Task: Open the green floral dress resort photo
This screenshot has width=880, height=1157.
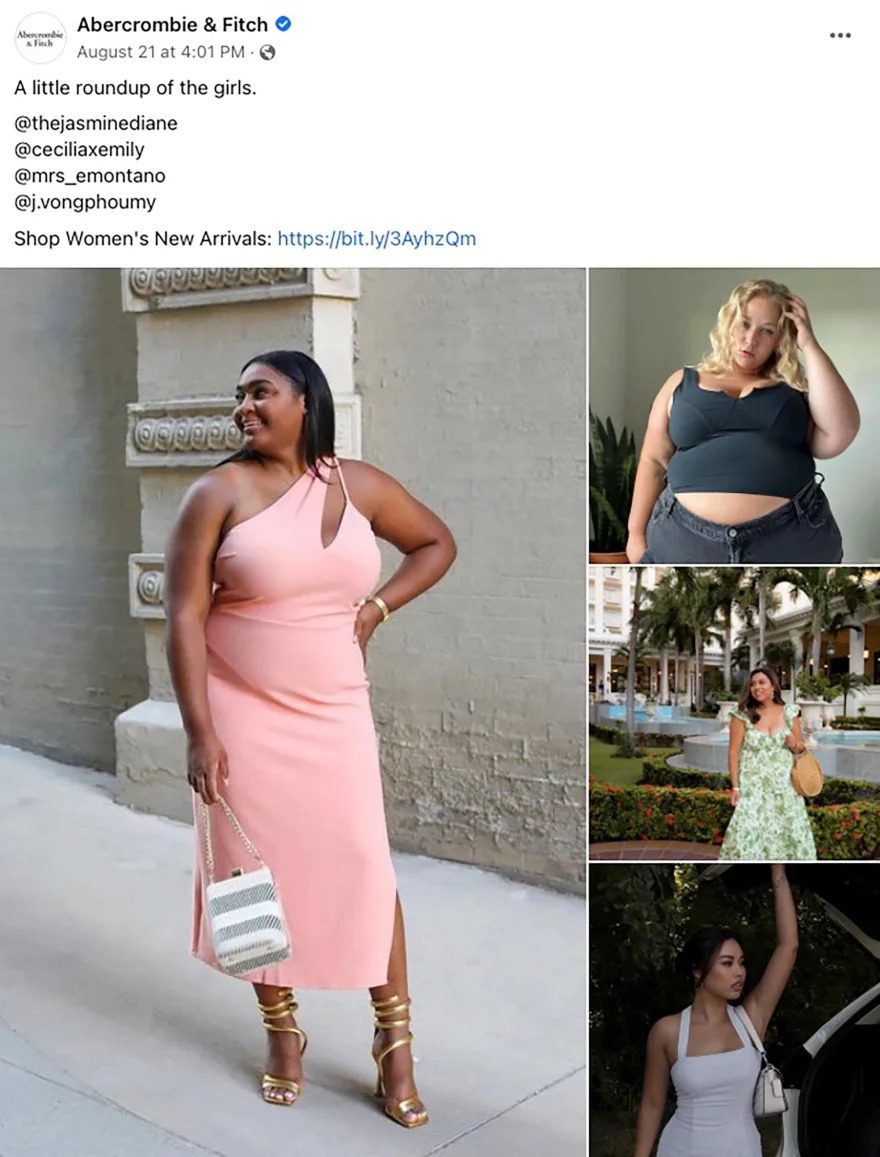Action: pos(735,714)
